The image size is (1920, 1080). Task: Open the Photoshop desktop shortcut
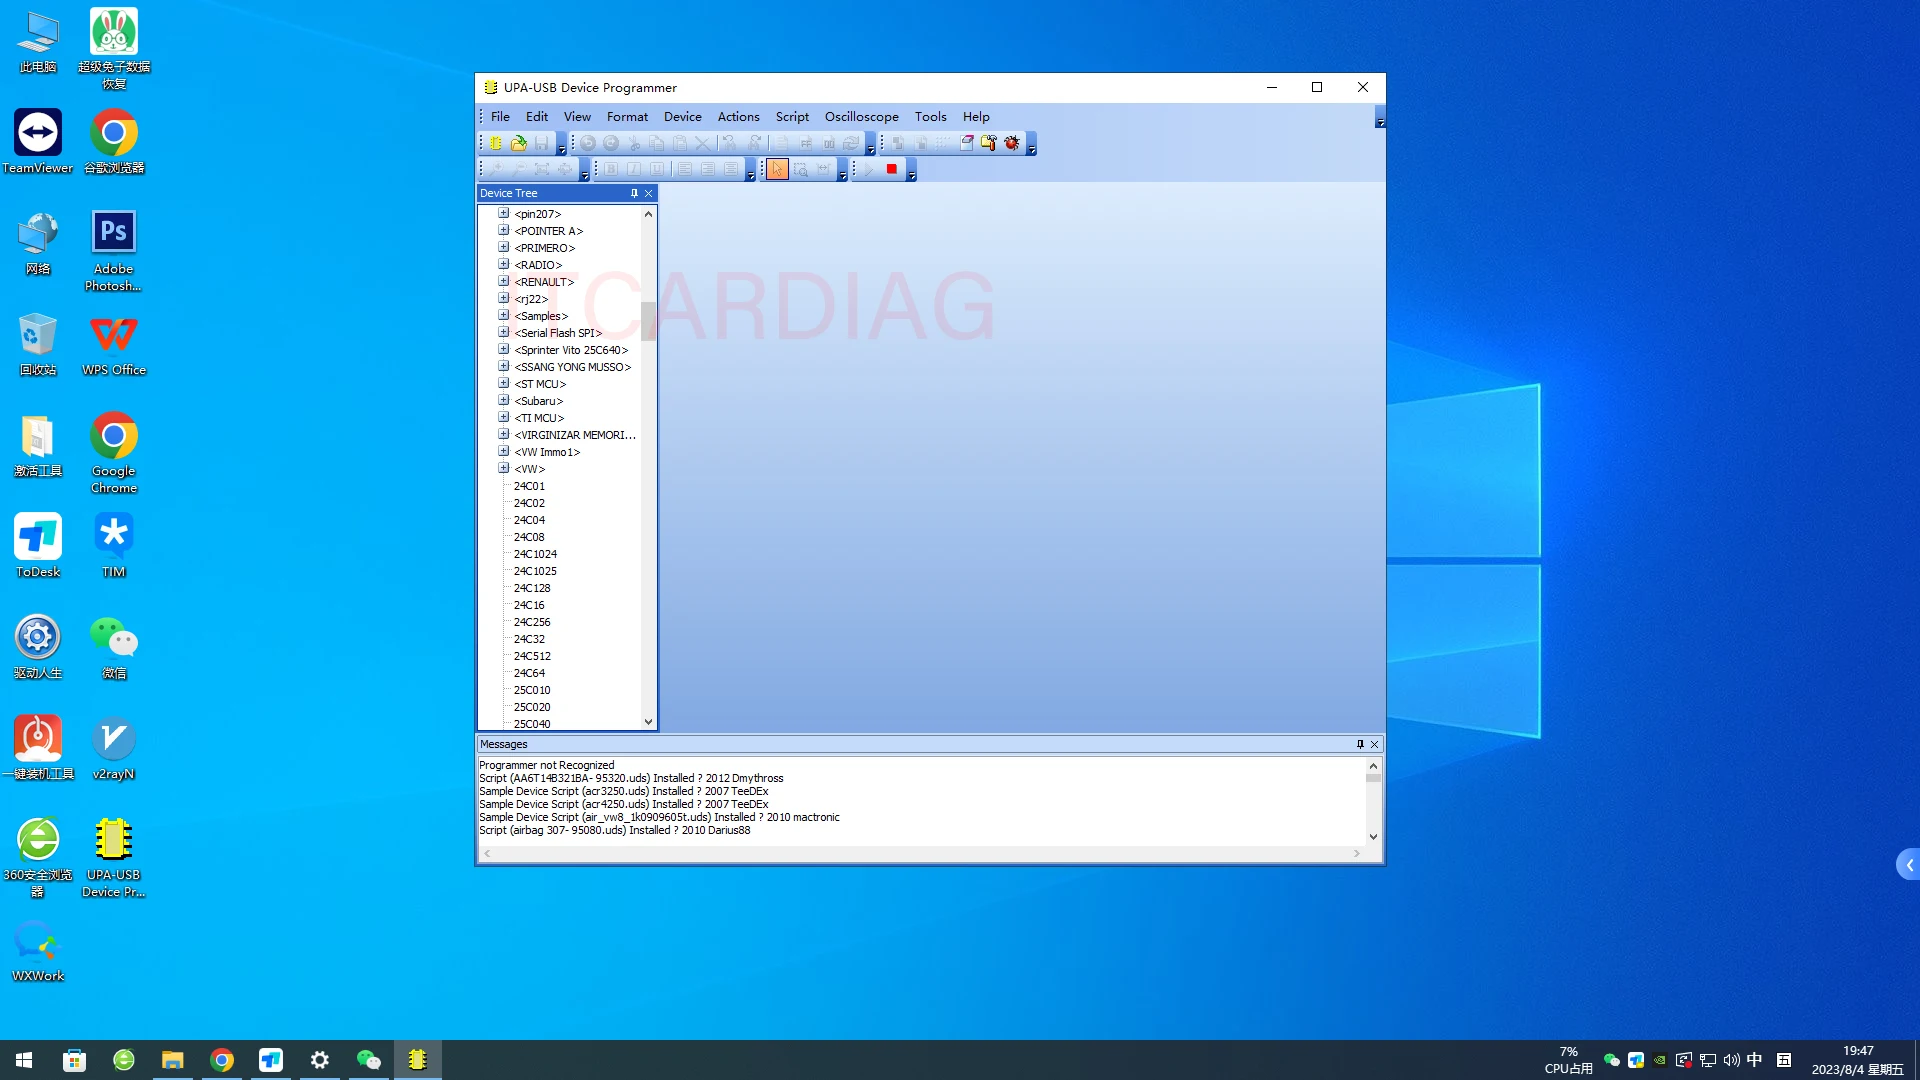point(113,250)
